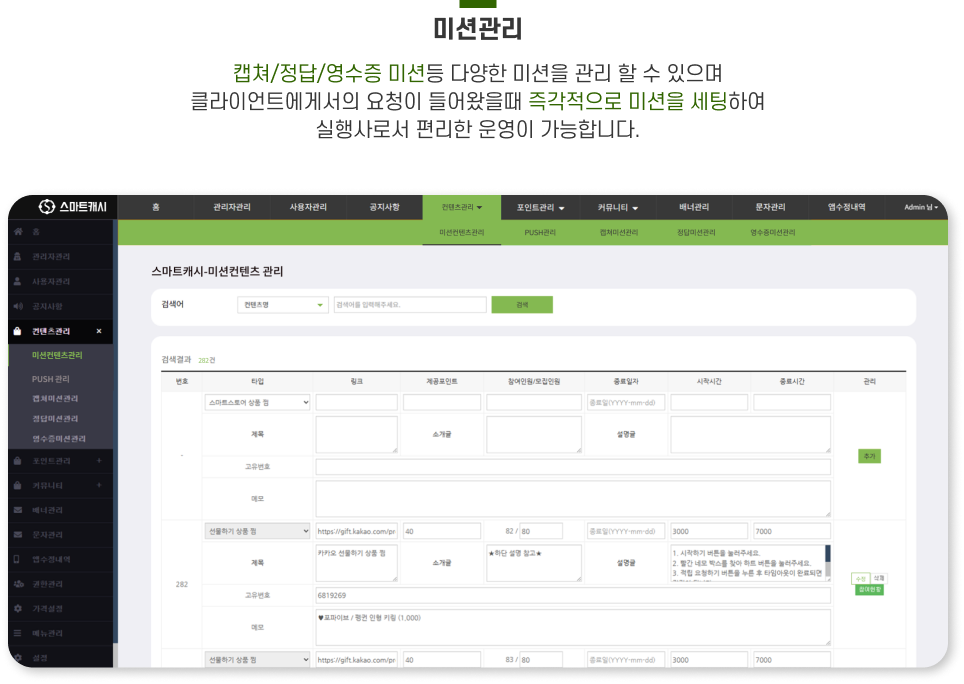Click the 컨텐츠관리 bag icon in sidebar
The height and width of the screenshot is (684, 964).
(x=18, y=331)
